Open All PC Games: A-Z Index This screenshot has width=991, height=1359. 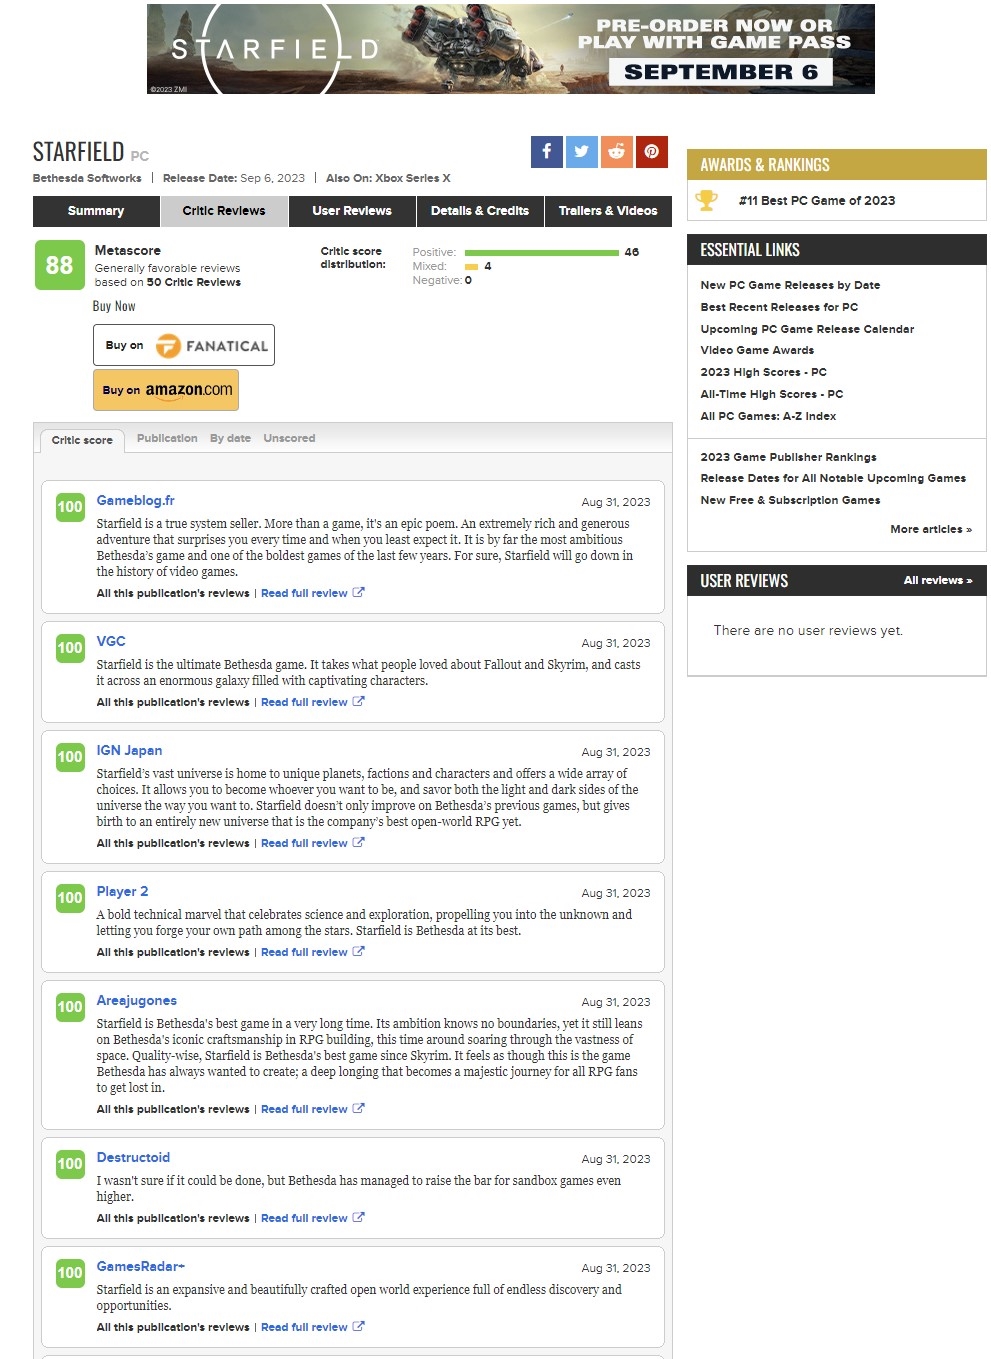768,416
